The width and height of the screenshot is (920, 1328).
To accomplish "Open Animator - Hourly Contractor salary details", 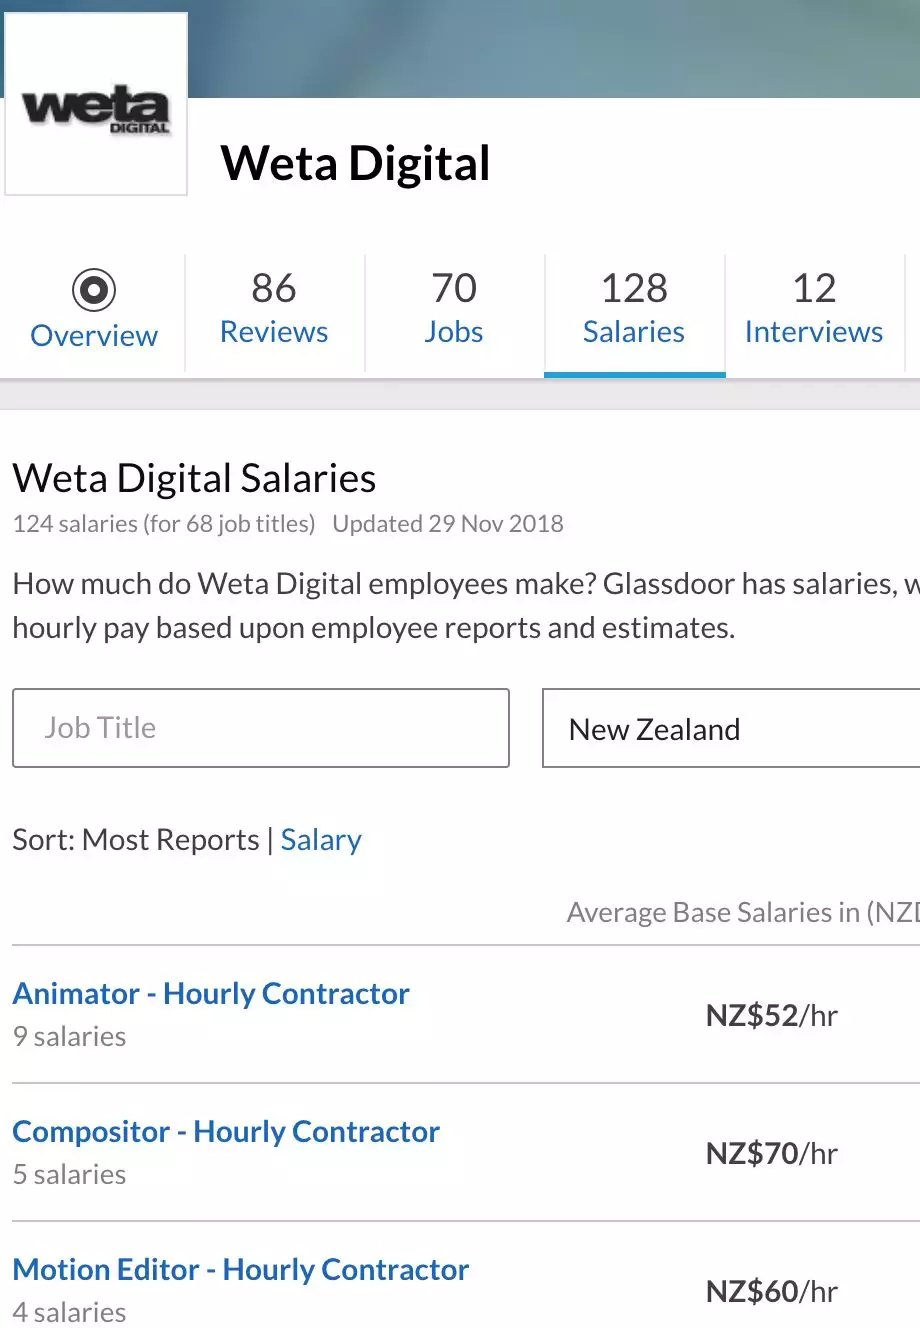I will tap(211, 994).
